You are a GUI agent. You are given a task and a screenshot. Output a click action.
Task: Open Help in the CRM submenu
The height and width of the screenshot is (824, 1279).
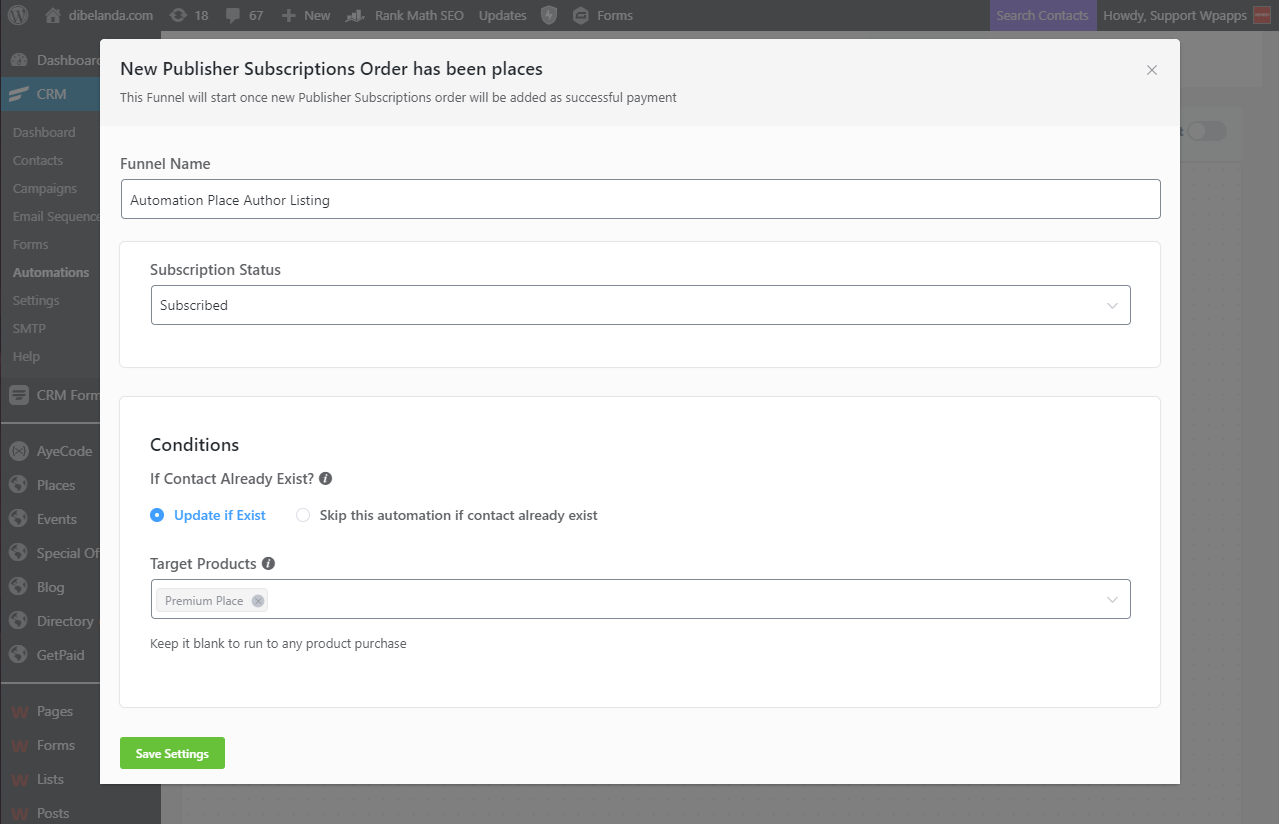pos(26,356)
